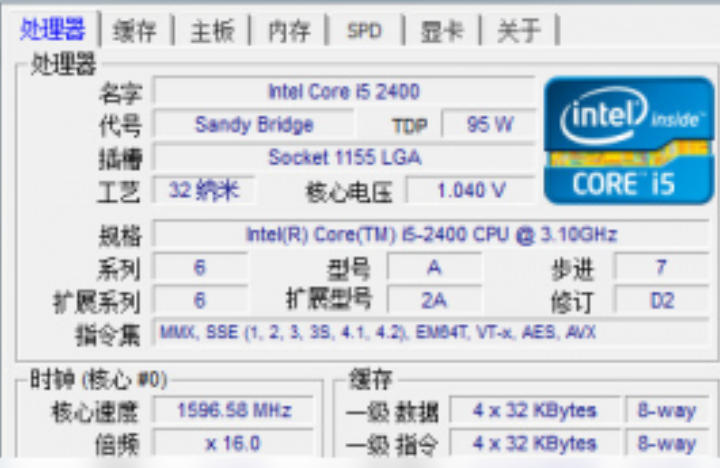720x468 pixels.
Task: Open the 缓存 tab
Action: click(135, 31)
